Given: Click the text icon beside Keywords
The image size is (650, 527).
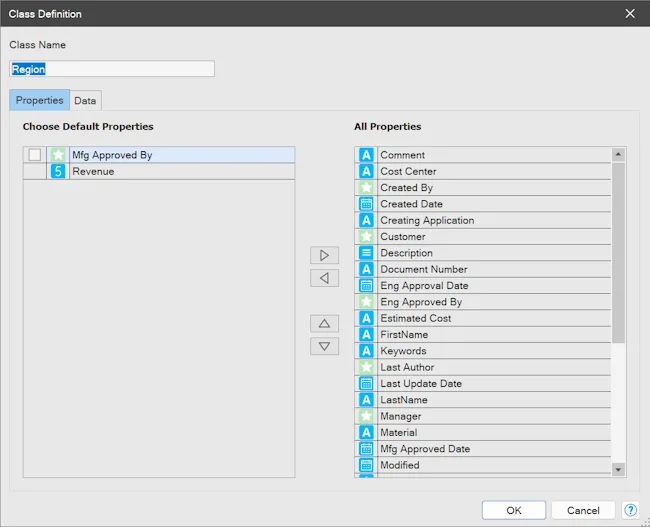Looking at the screenshot, I should click(x=366, y=351).
